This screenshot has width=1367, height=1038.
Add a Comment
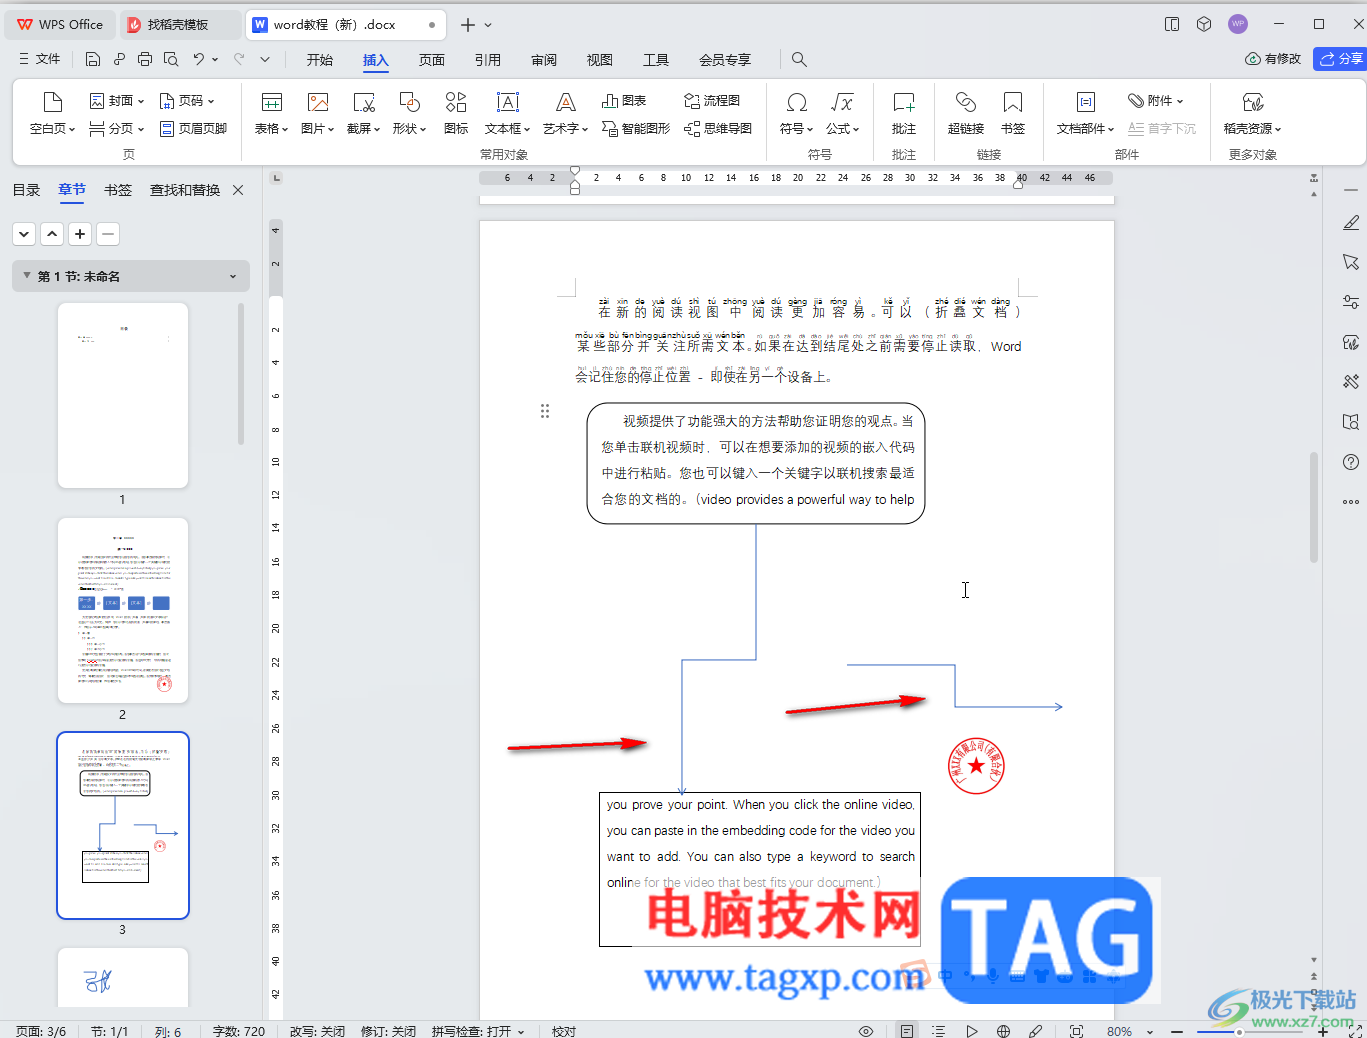pos(904,113)
